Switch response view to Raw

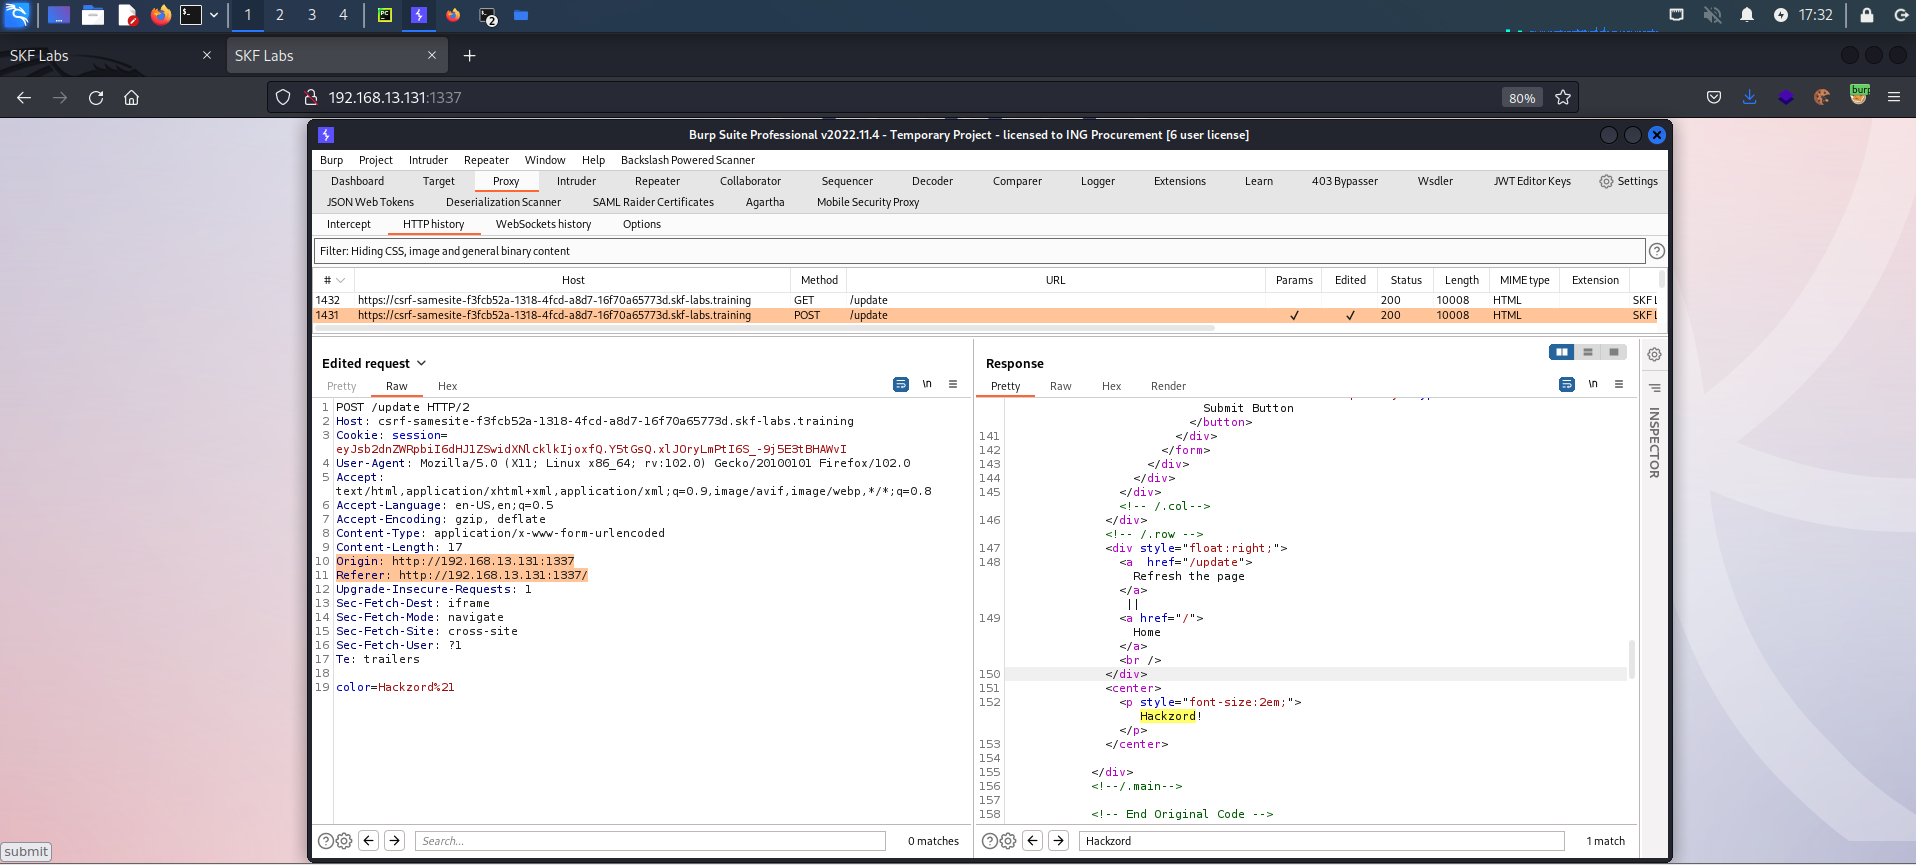[1060, 386]
